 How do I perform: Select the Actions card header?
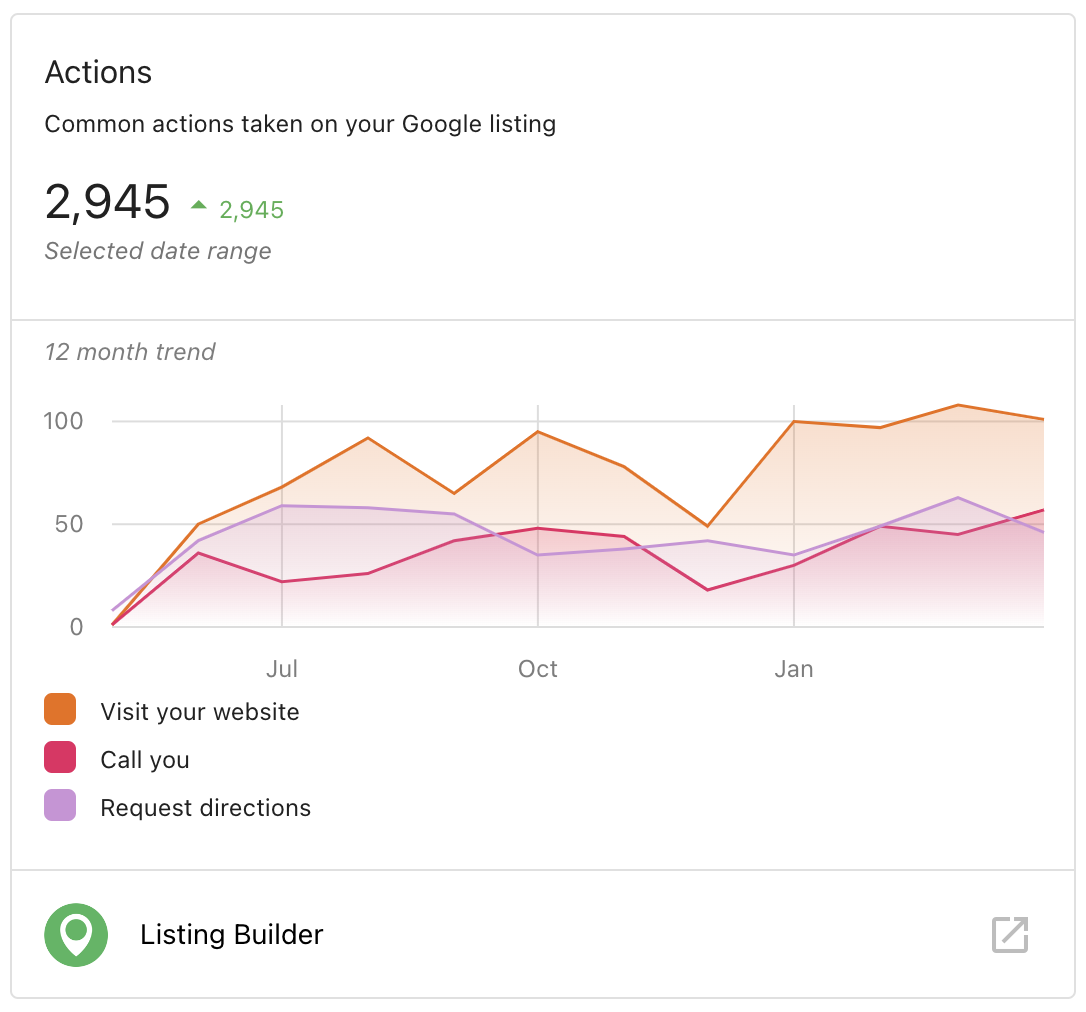pyautogui.click(x=98, y=72)
